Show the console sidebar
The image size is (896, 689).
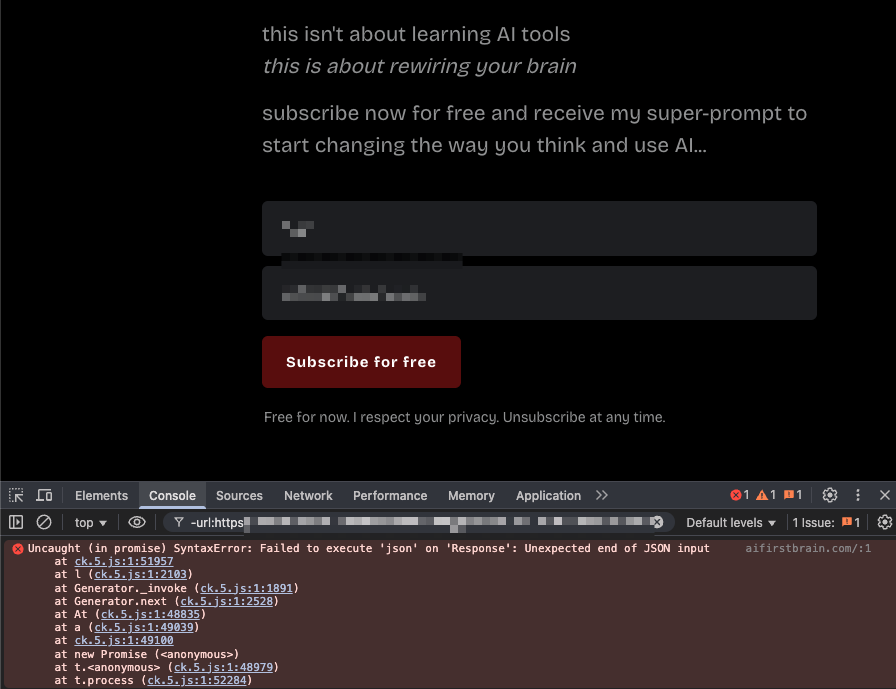(16, 522)
